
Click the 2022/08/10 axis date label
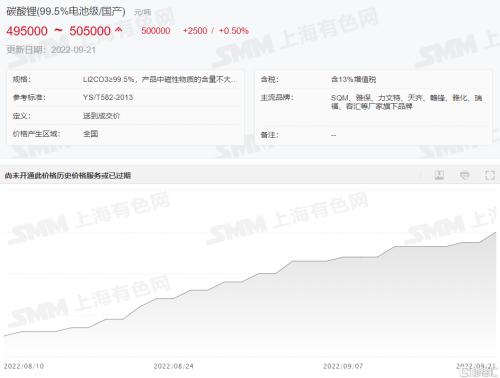pos(24,366)
